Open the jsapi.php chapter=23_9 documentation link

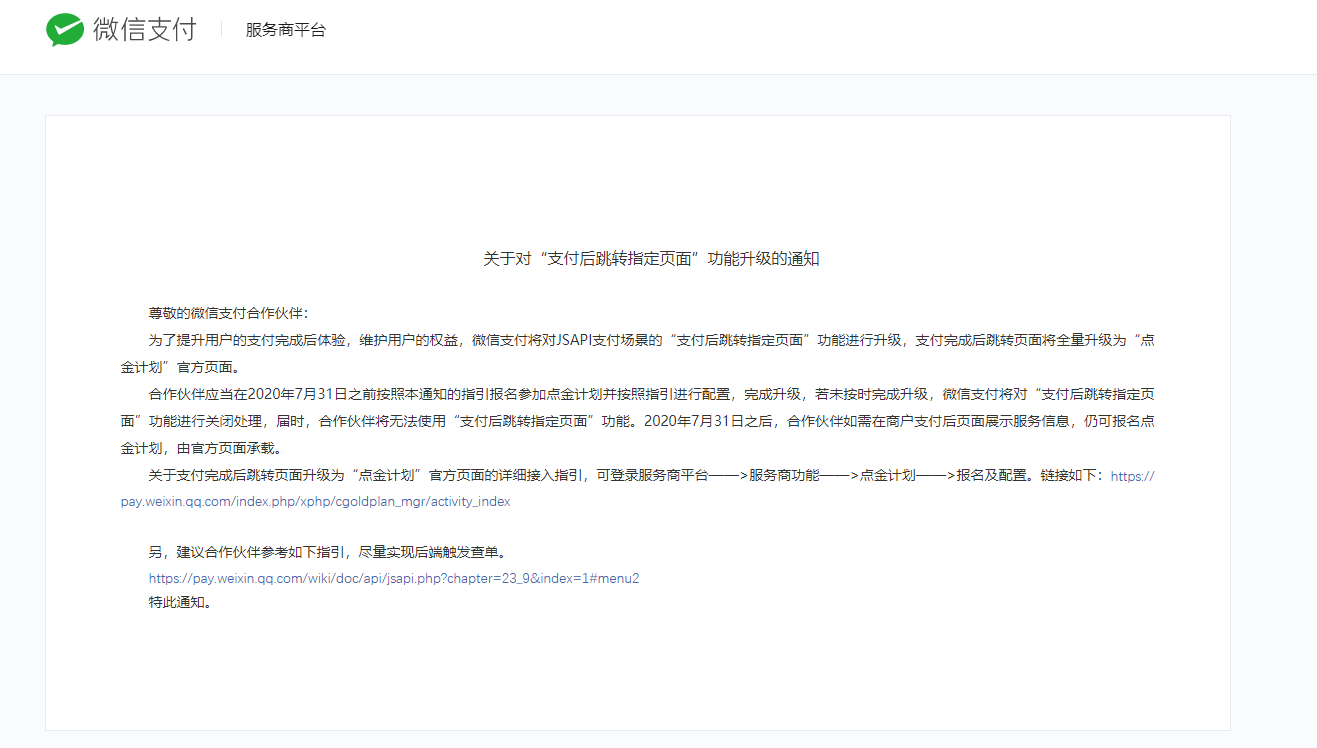coord(393,578)
